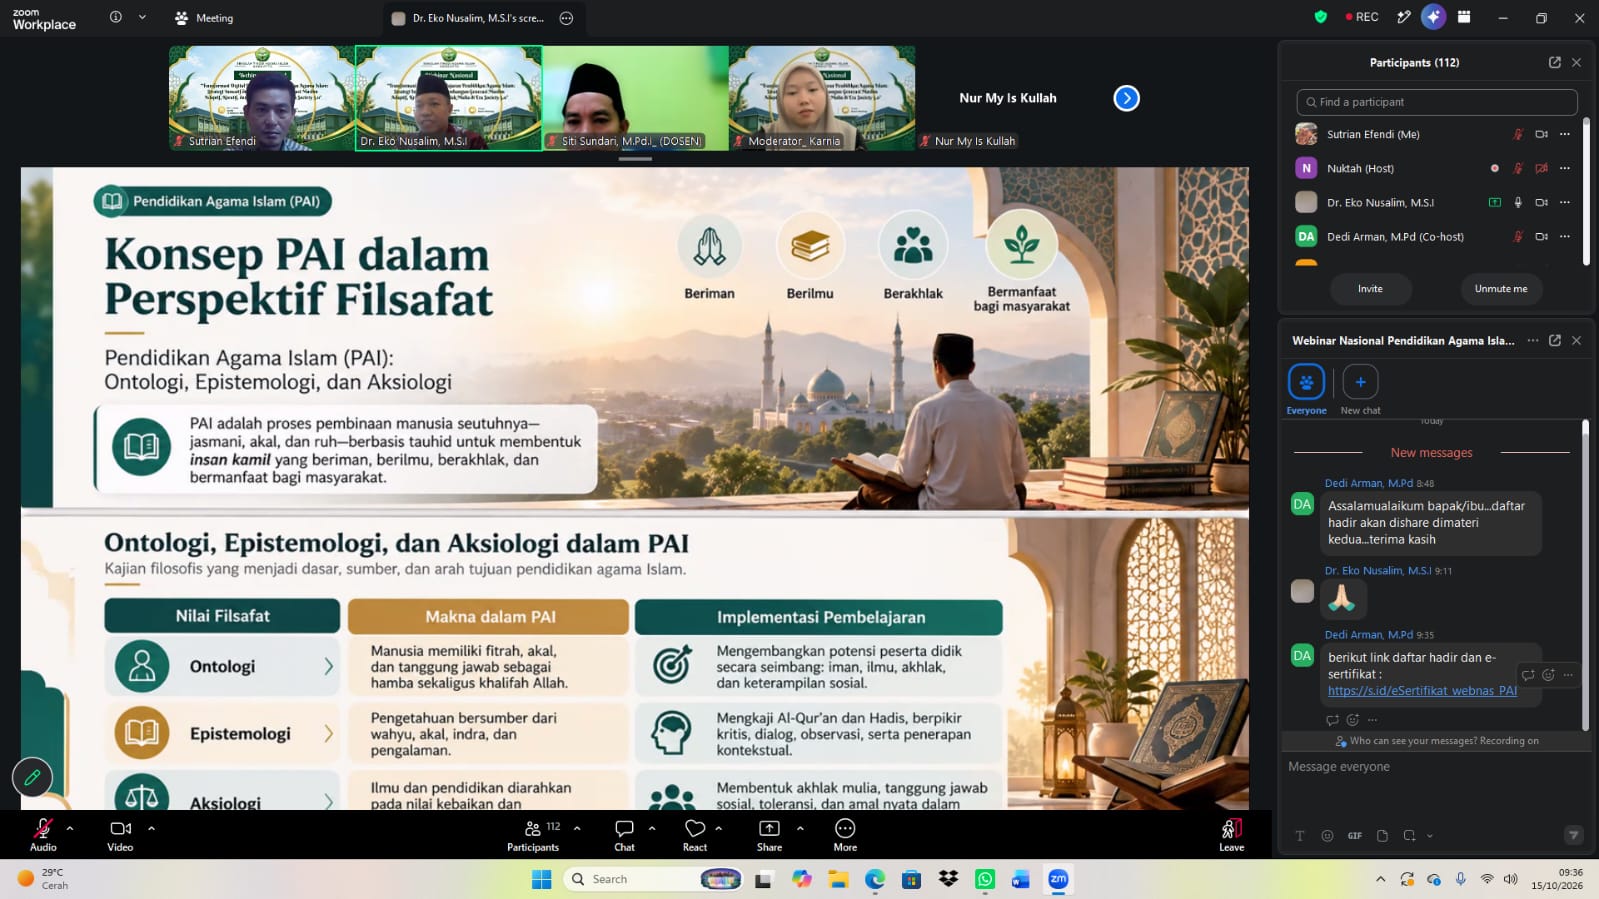Screen dimensions: 1599x899
Task: Toggle Nuktah (Host) muted microphone icon
Action: tap(1518, 168)
